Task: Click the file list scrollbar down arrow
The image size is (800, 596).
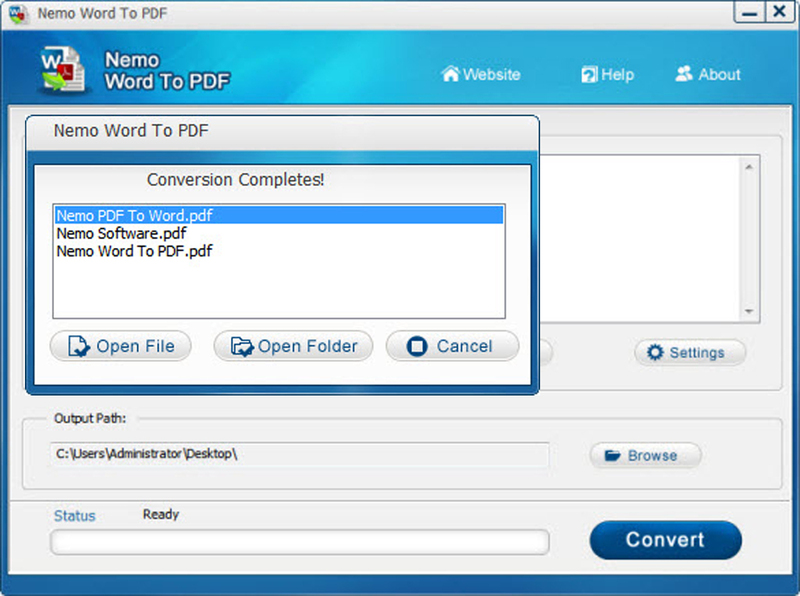Action: 748,311
